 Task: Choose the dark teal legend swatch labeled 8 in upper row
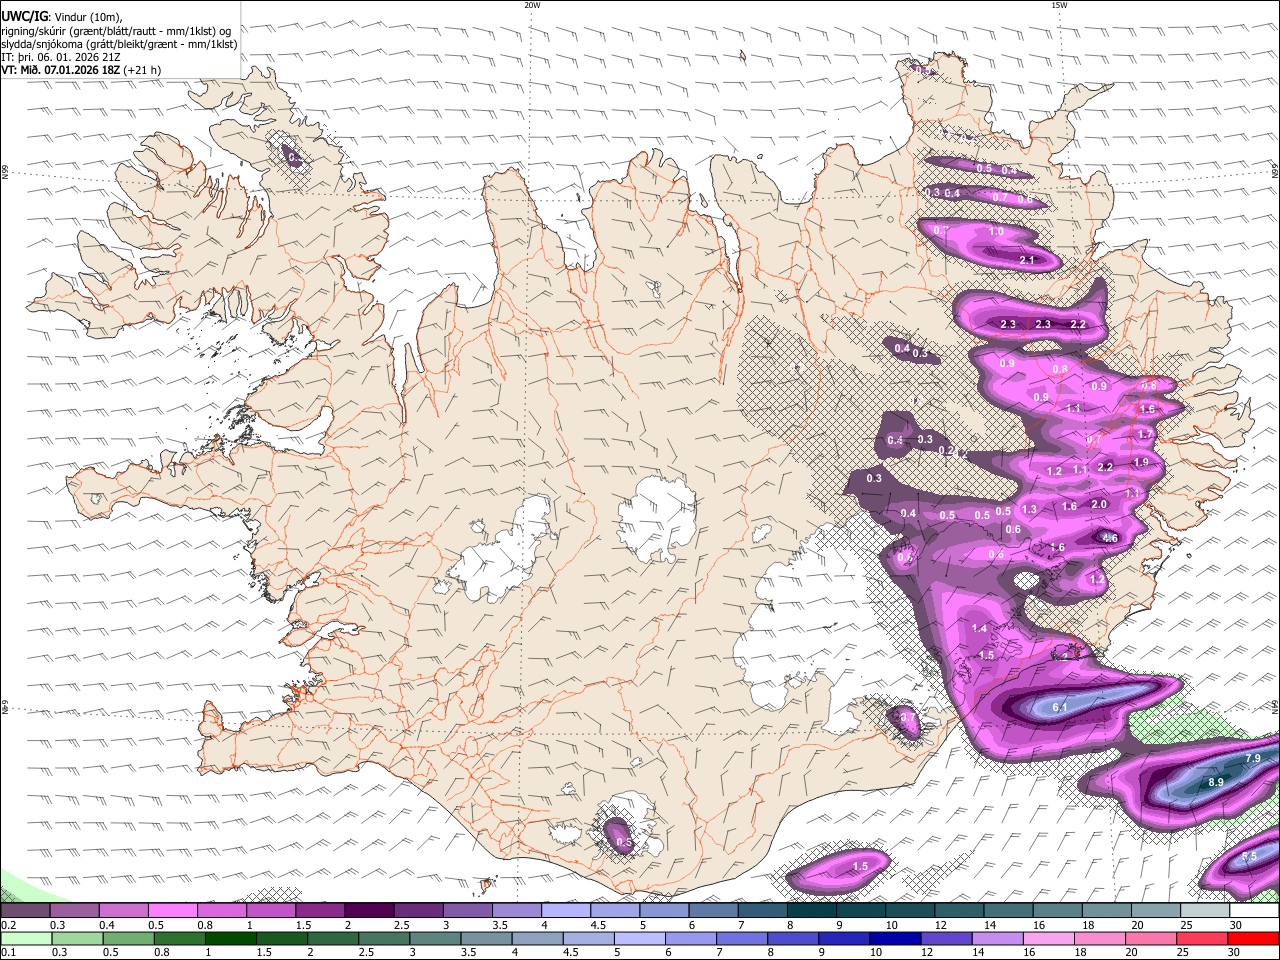812,911
